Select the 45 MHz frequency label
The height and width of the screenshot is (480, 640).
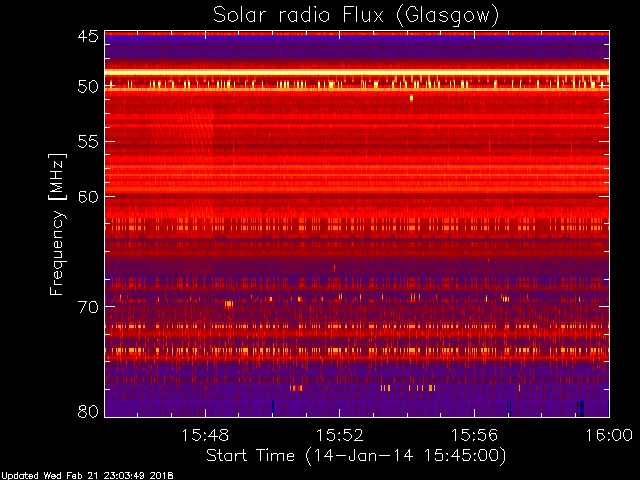[x=88, y=36]
